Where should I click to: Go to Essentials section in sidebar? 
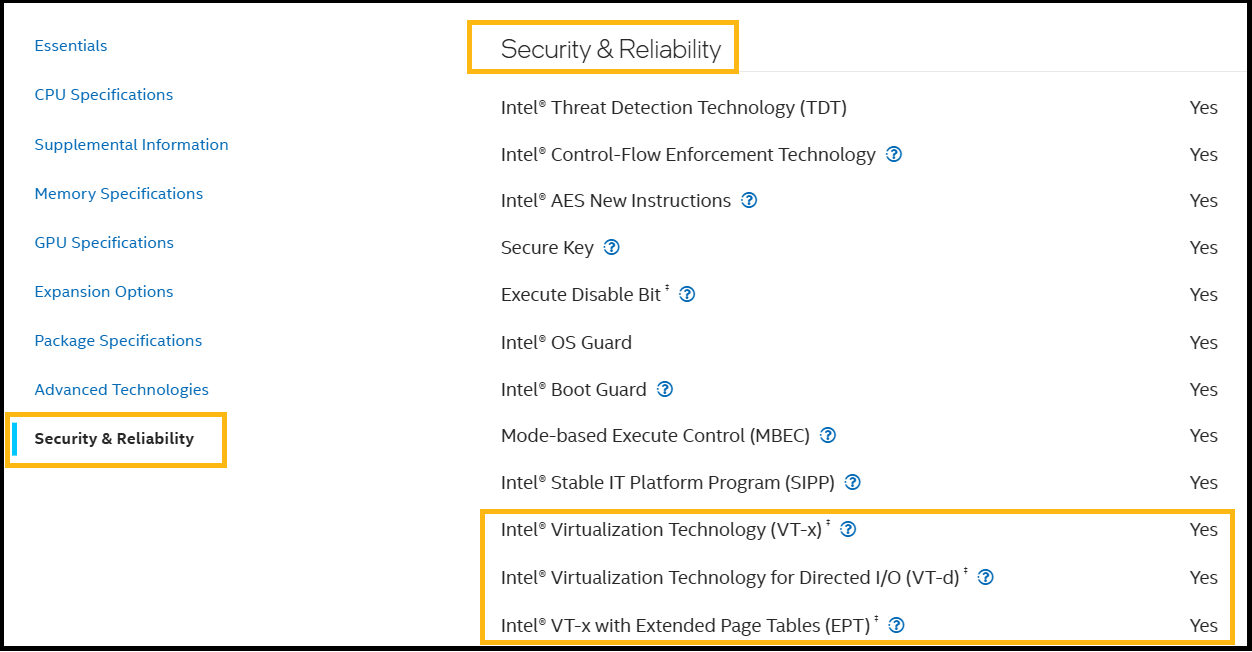pos(71,46)
